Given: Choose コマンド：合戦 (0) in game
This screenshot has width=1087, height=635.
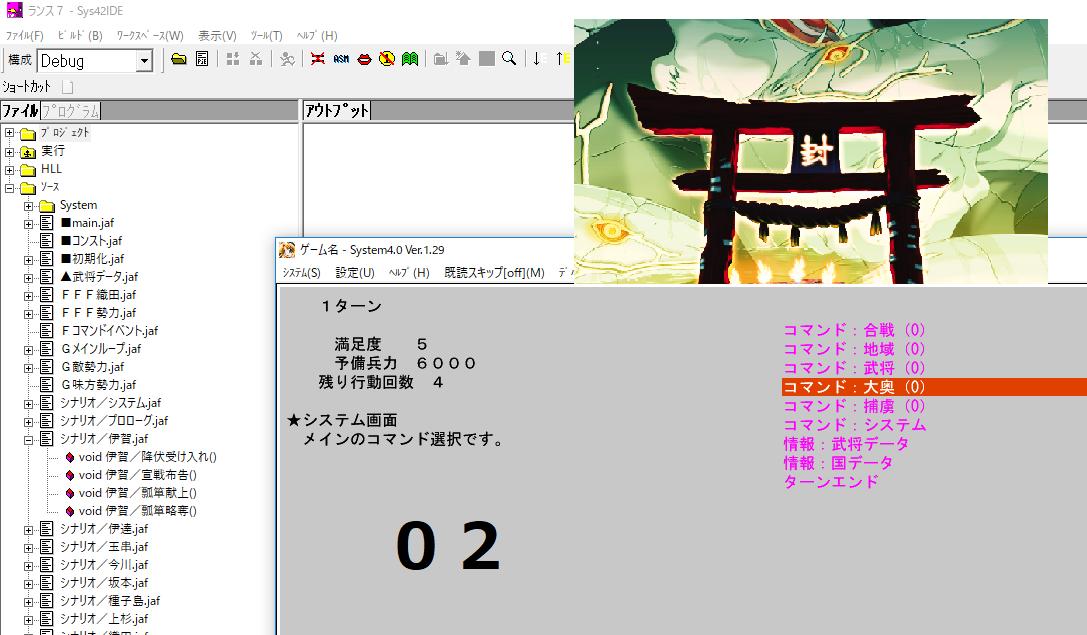Looking at the screenshot, I should point(854,330).
